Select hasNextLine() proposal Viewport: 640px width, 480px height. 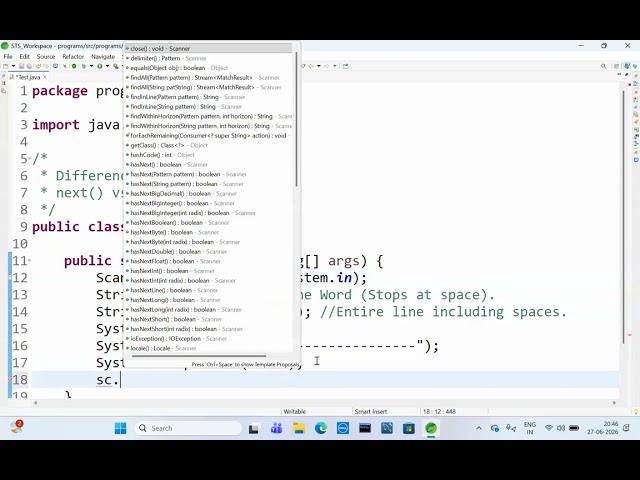208,290
